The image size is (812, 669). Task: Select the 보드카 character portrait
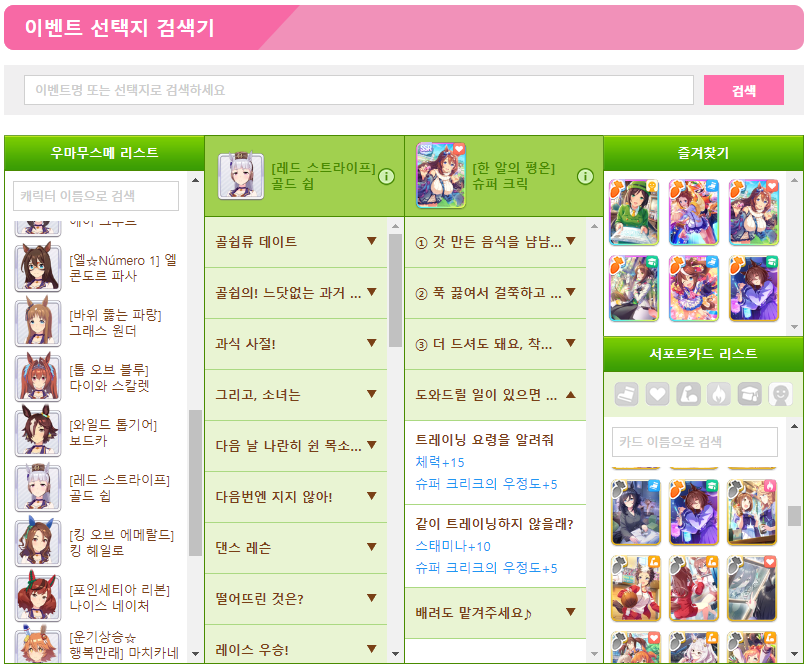coord(38,433)
